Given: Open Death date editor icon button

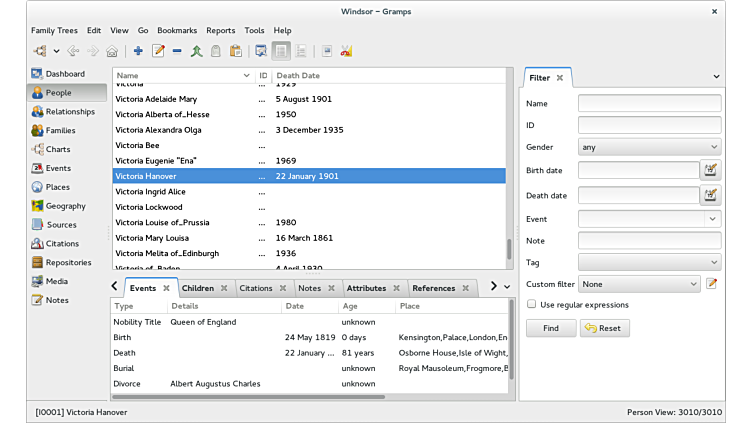Looking at the screenshot, I should [710, 195].
